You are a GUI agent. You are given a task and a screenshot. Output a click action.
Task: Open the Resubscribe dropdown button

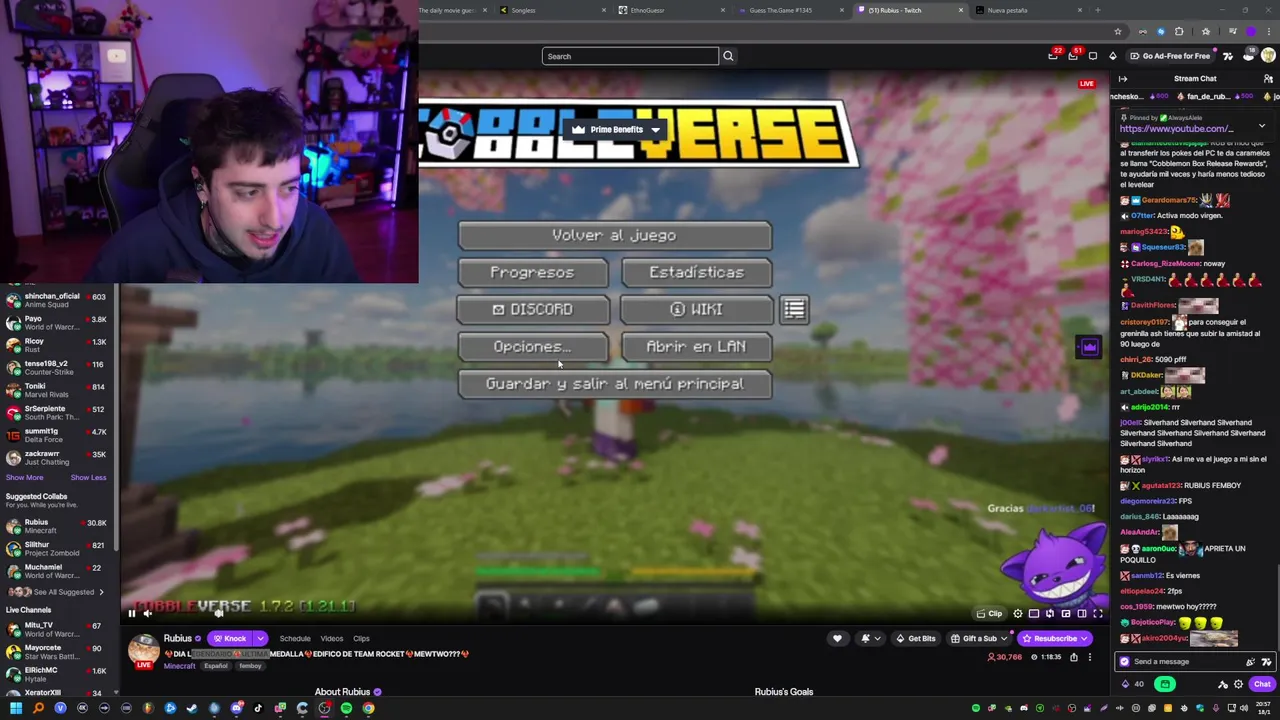click(x=1055, y=638)
